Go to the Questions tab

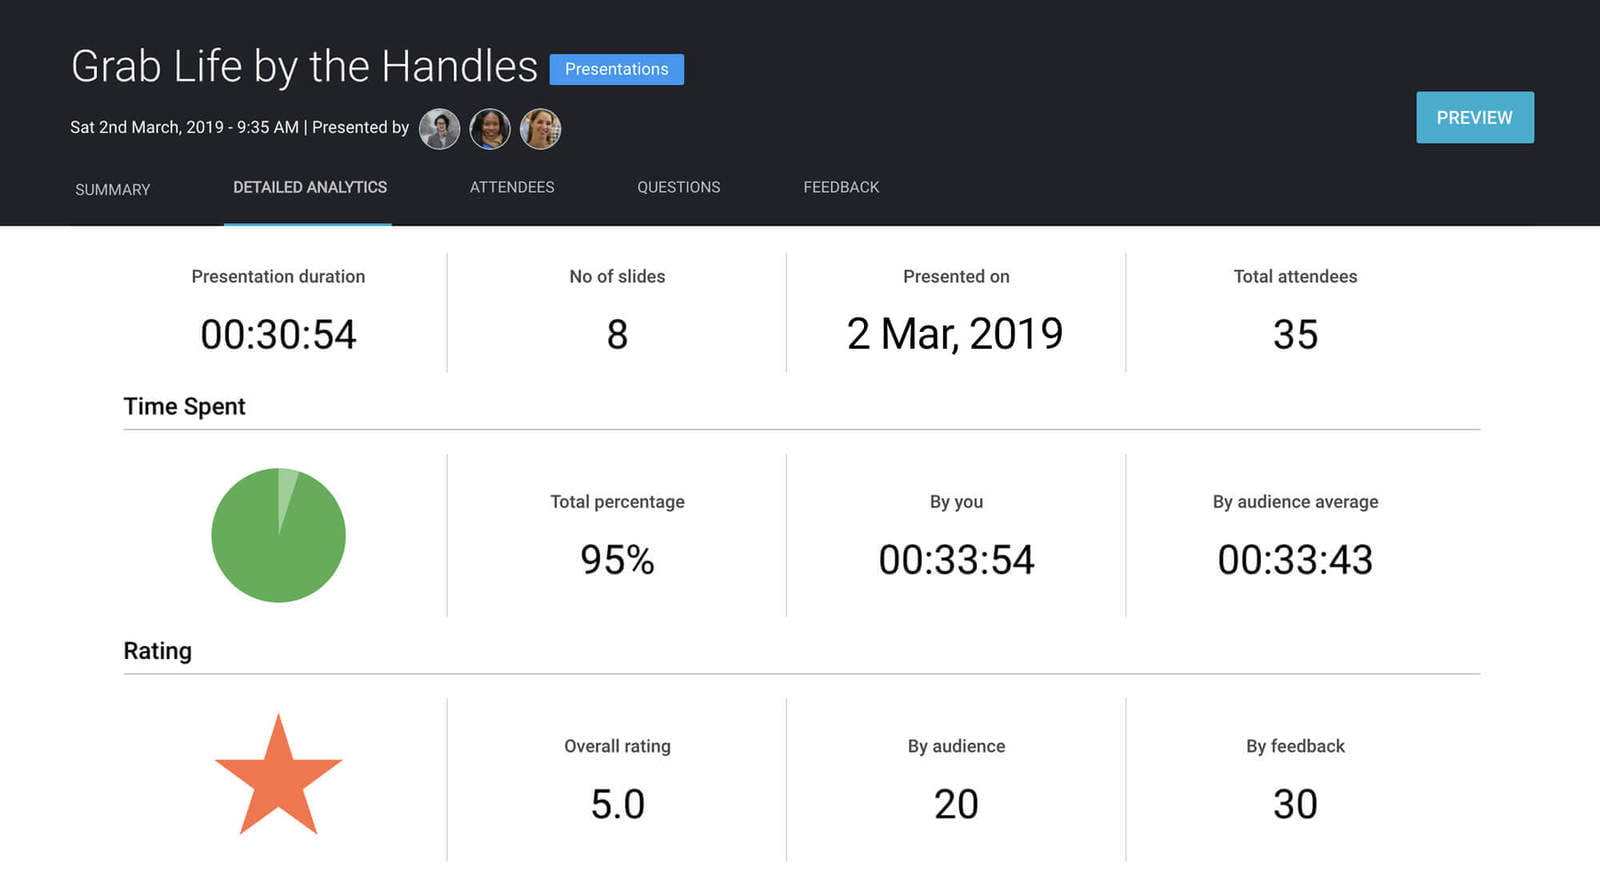click(x=679, y=187)
